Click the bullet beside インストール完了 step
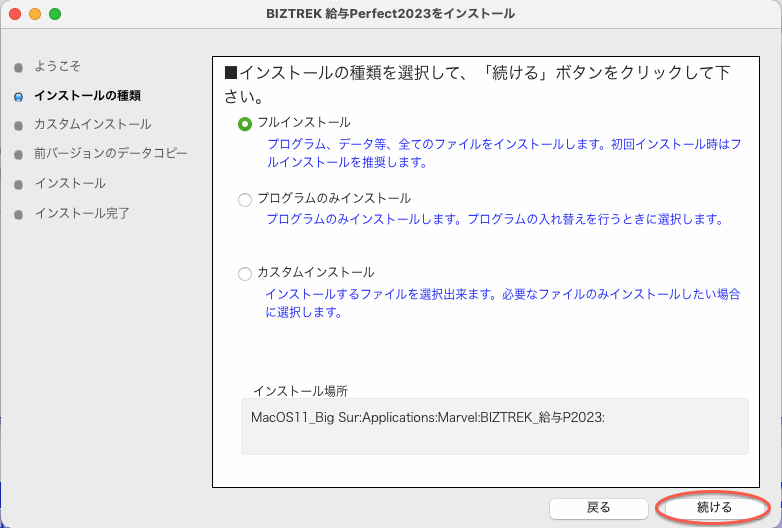 pyautogui.click(x=17, y=214)
